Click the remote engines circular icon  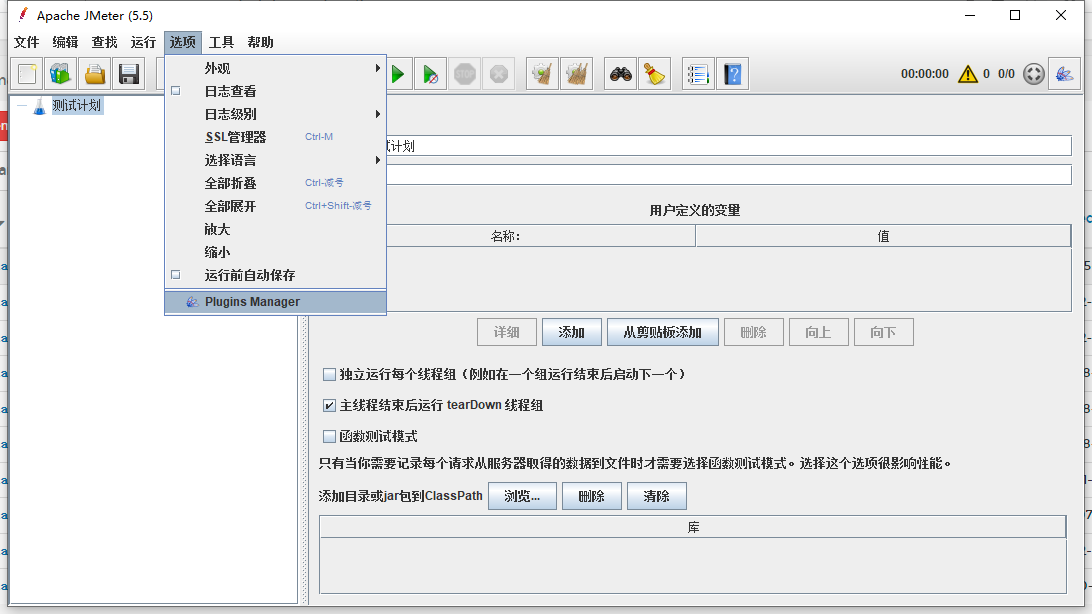1034,74
